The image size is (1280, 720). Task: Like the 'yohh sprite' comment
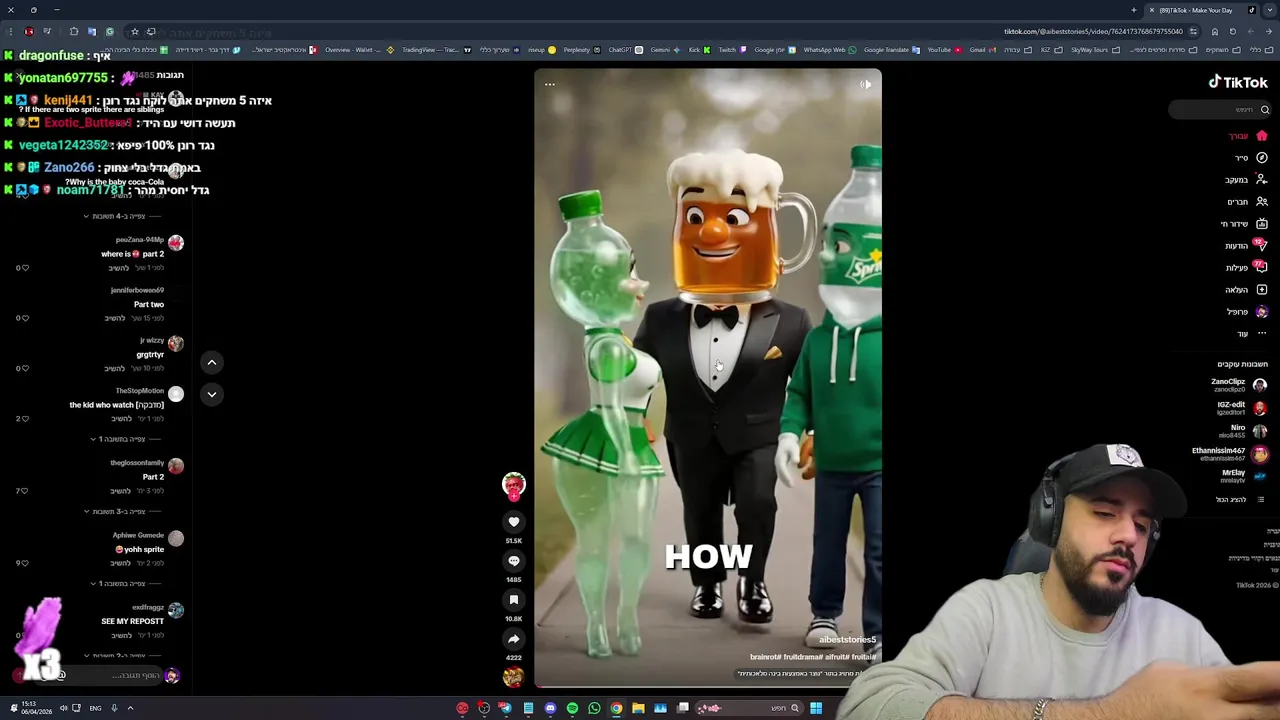click(x=23, y=563)
